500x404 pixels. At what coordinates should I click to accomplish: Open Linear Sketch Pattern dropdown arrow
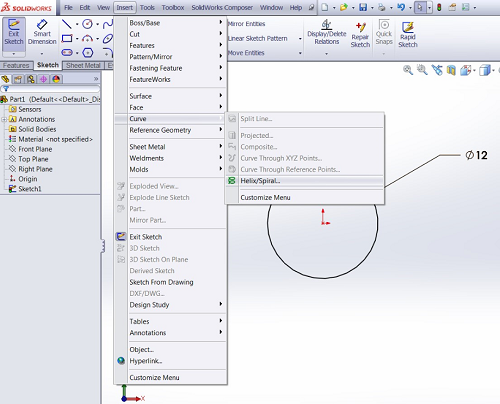(x=300, y=39)
